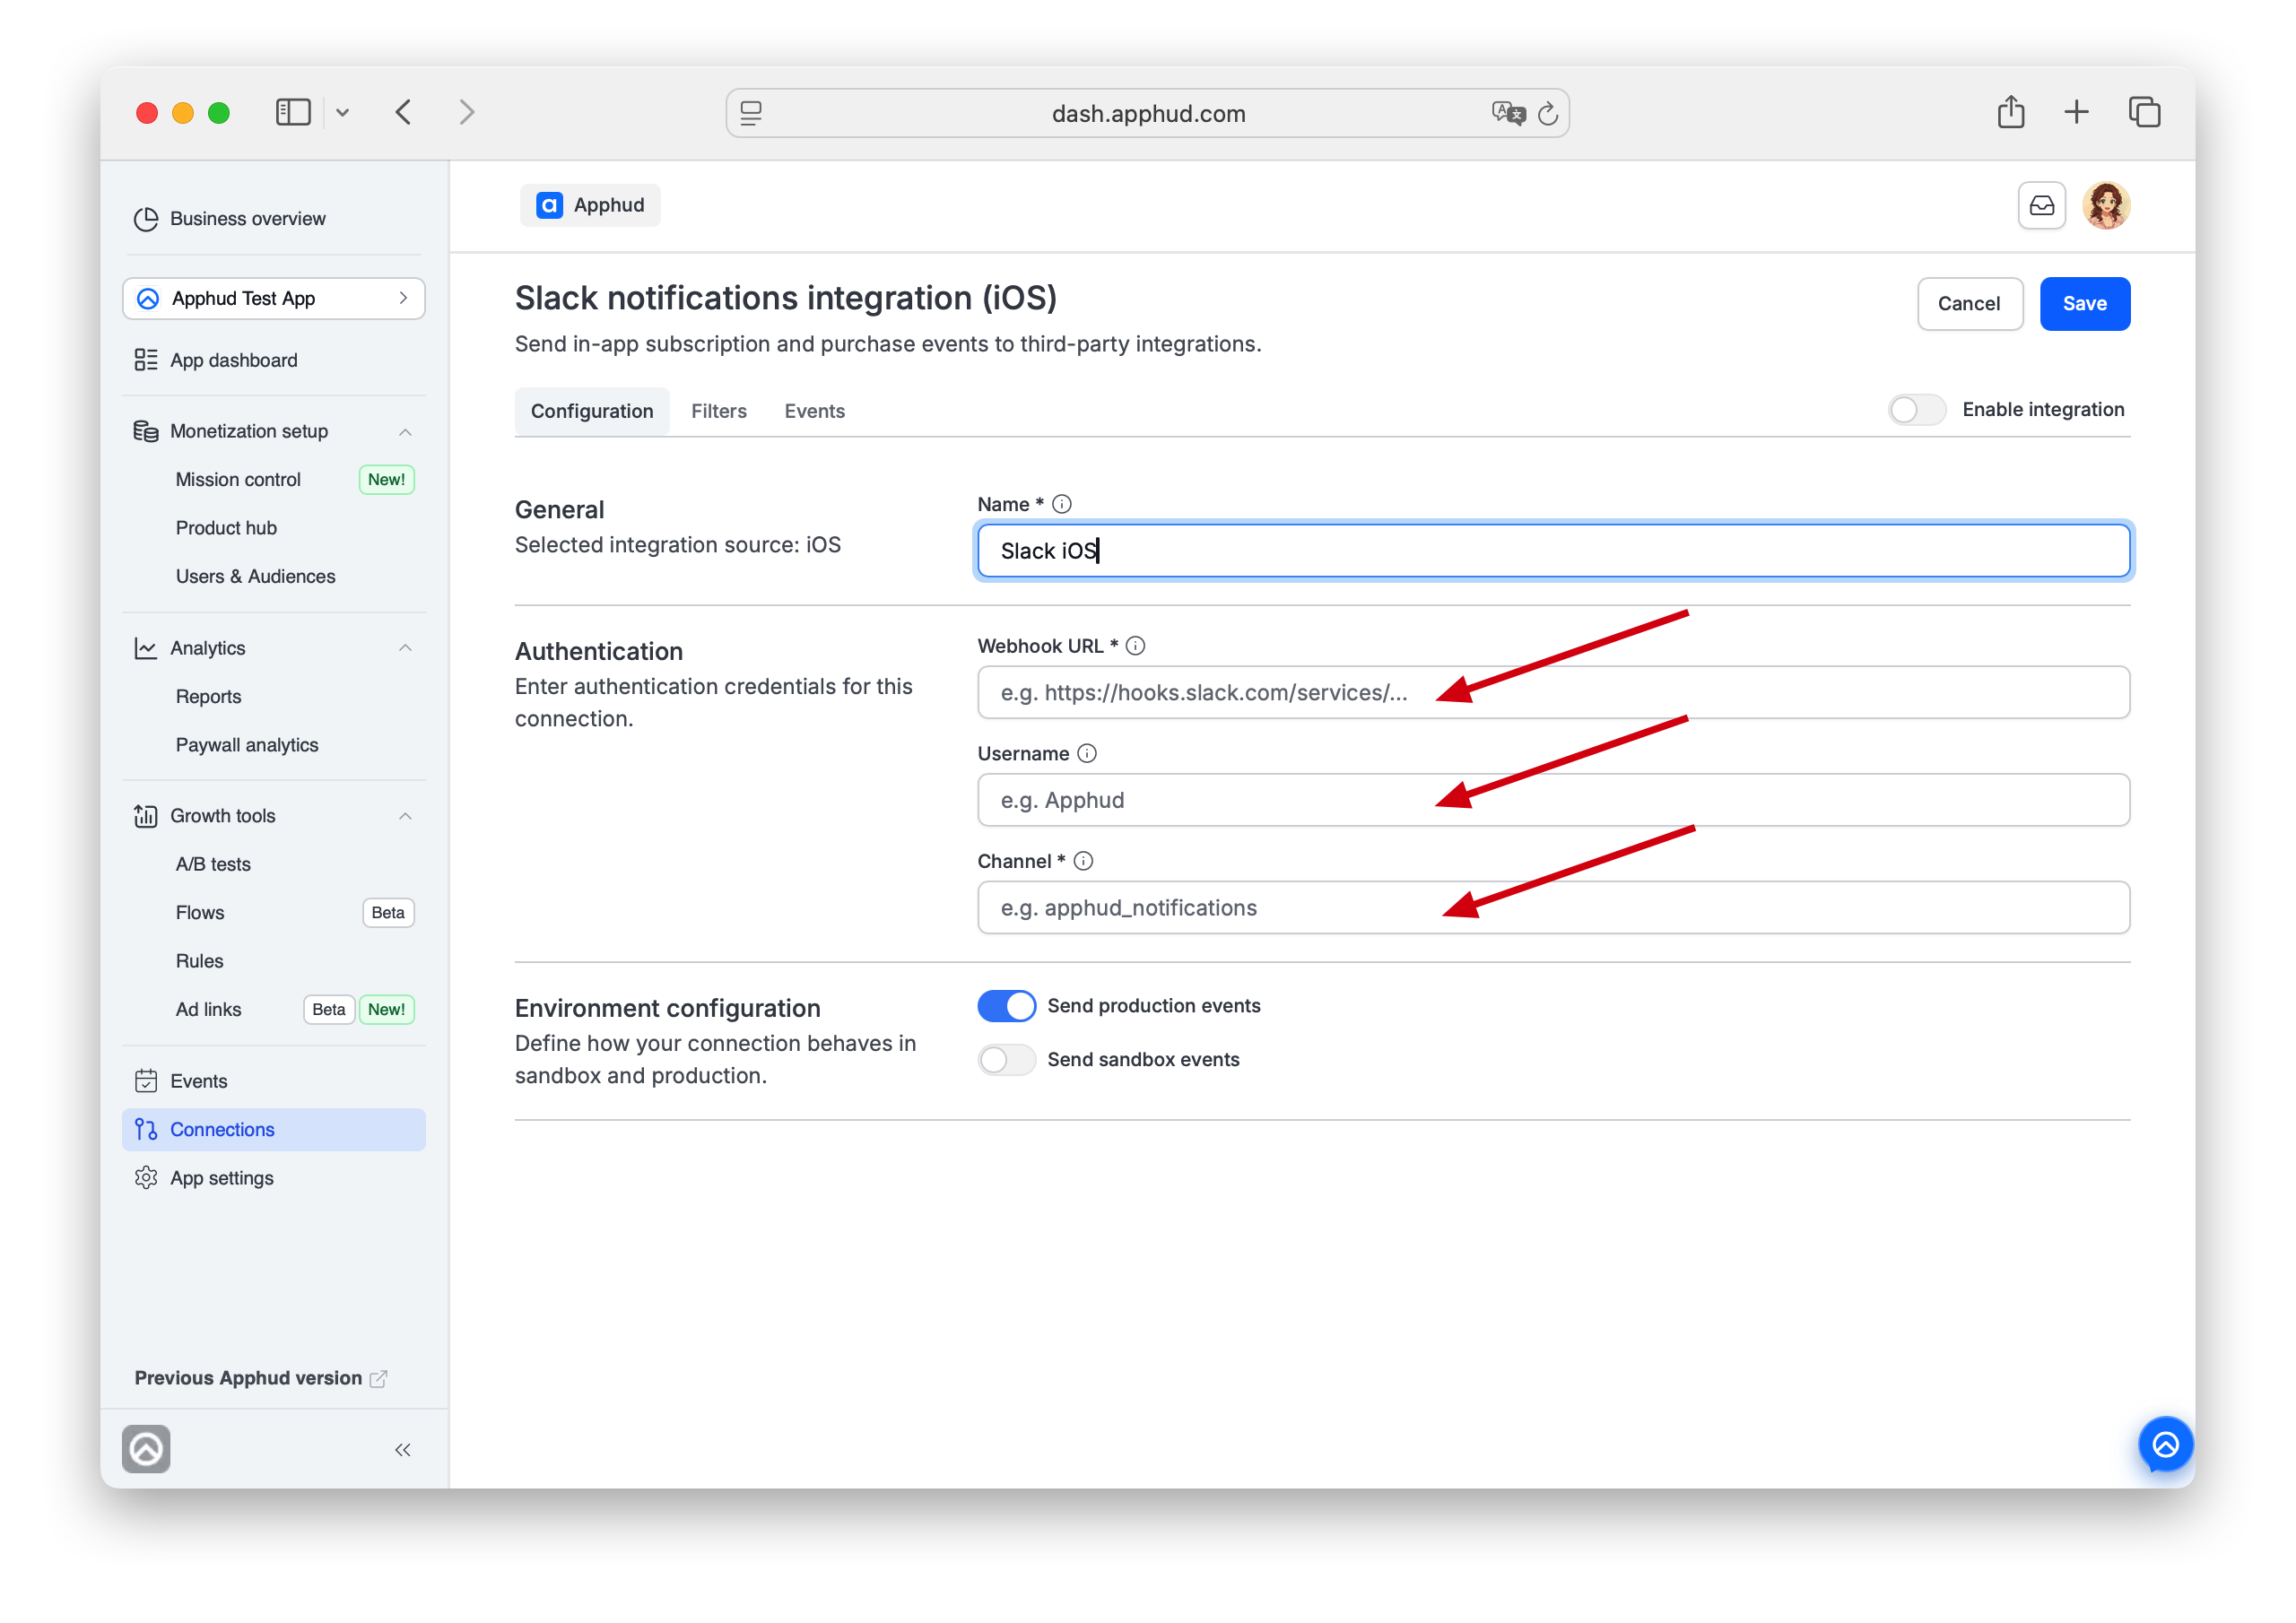Screen dimensions: 2296x1623
Task: Go back with the browser back arrow
Action: 404,112
